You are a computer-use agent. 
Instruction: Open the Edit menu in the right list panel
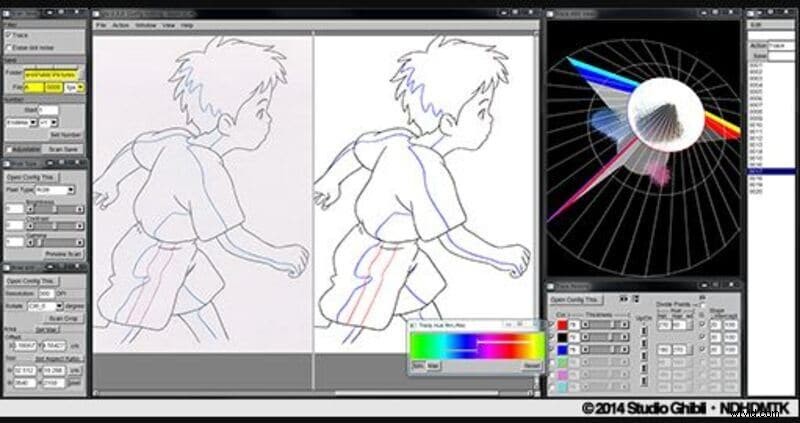[754, 24]
